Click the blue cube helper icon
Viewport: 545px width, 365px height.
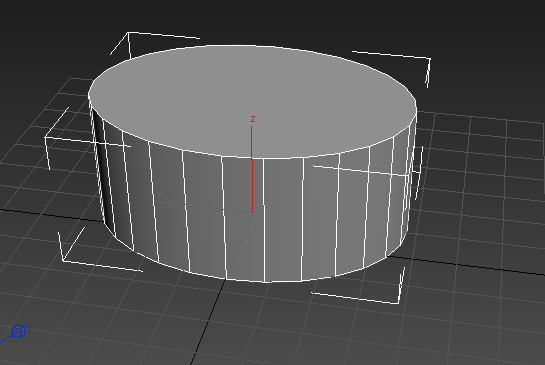(x=18, y=332)
